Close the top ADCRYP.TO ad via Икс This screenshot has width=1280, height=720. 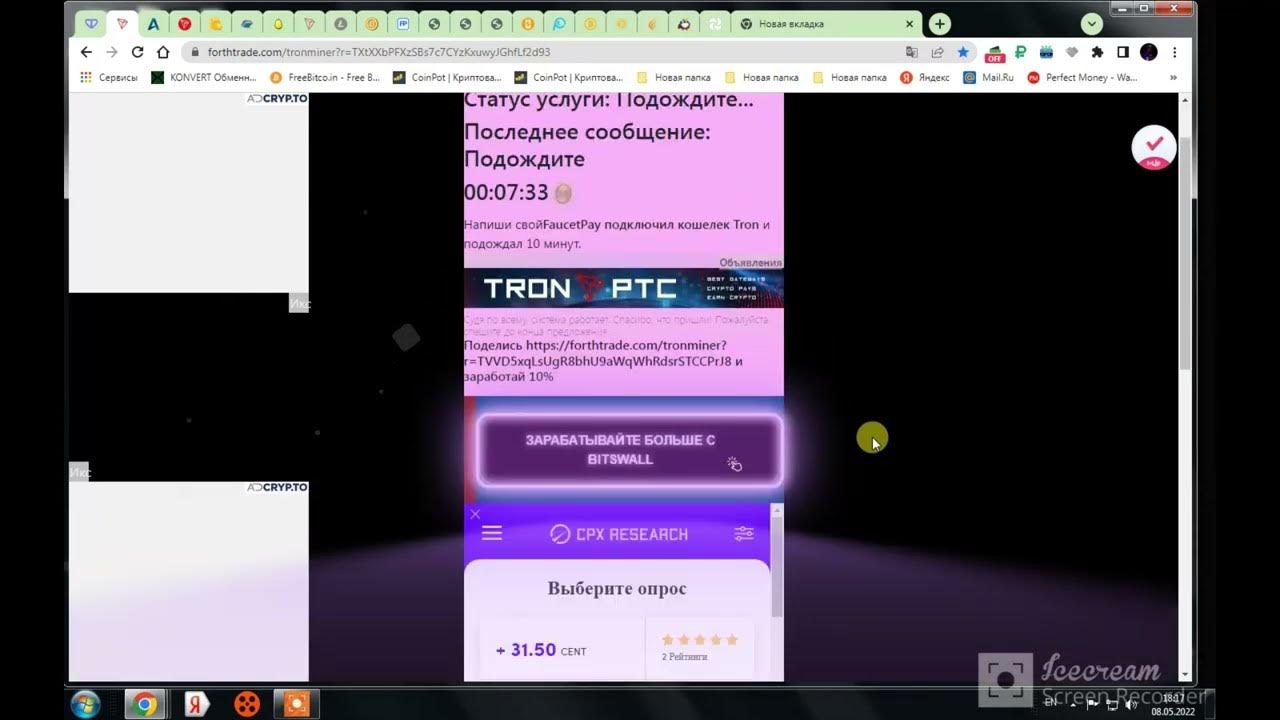click(299, 303)
